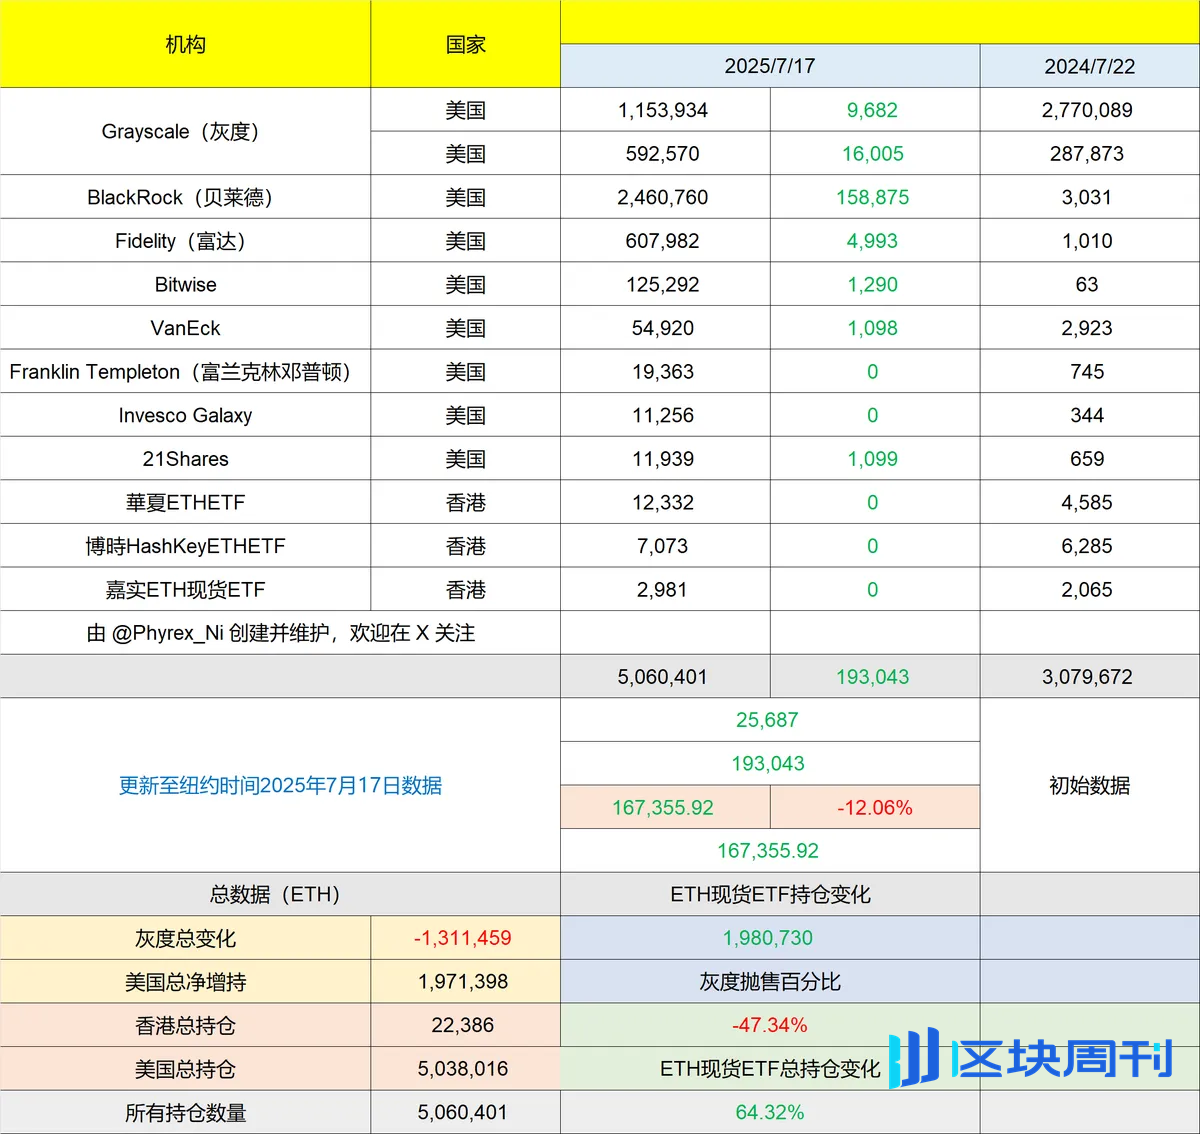The height and width of the screenshot is (1134, 1200).
Task: Select the value 1,153,934
Action: point(663,110)
